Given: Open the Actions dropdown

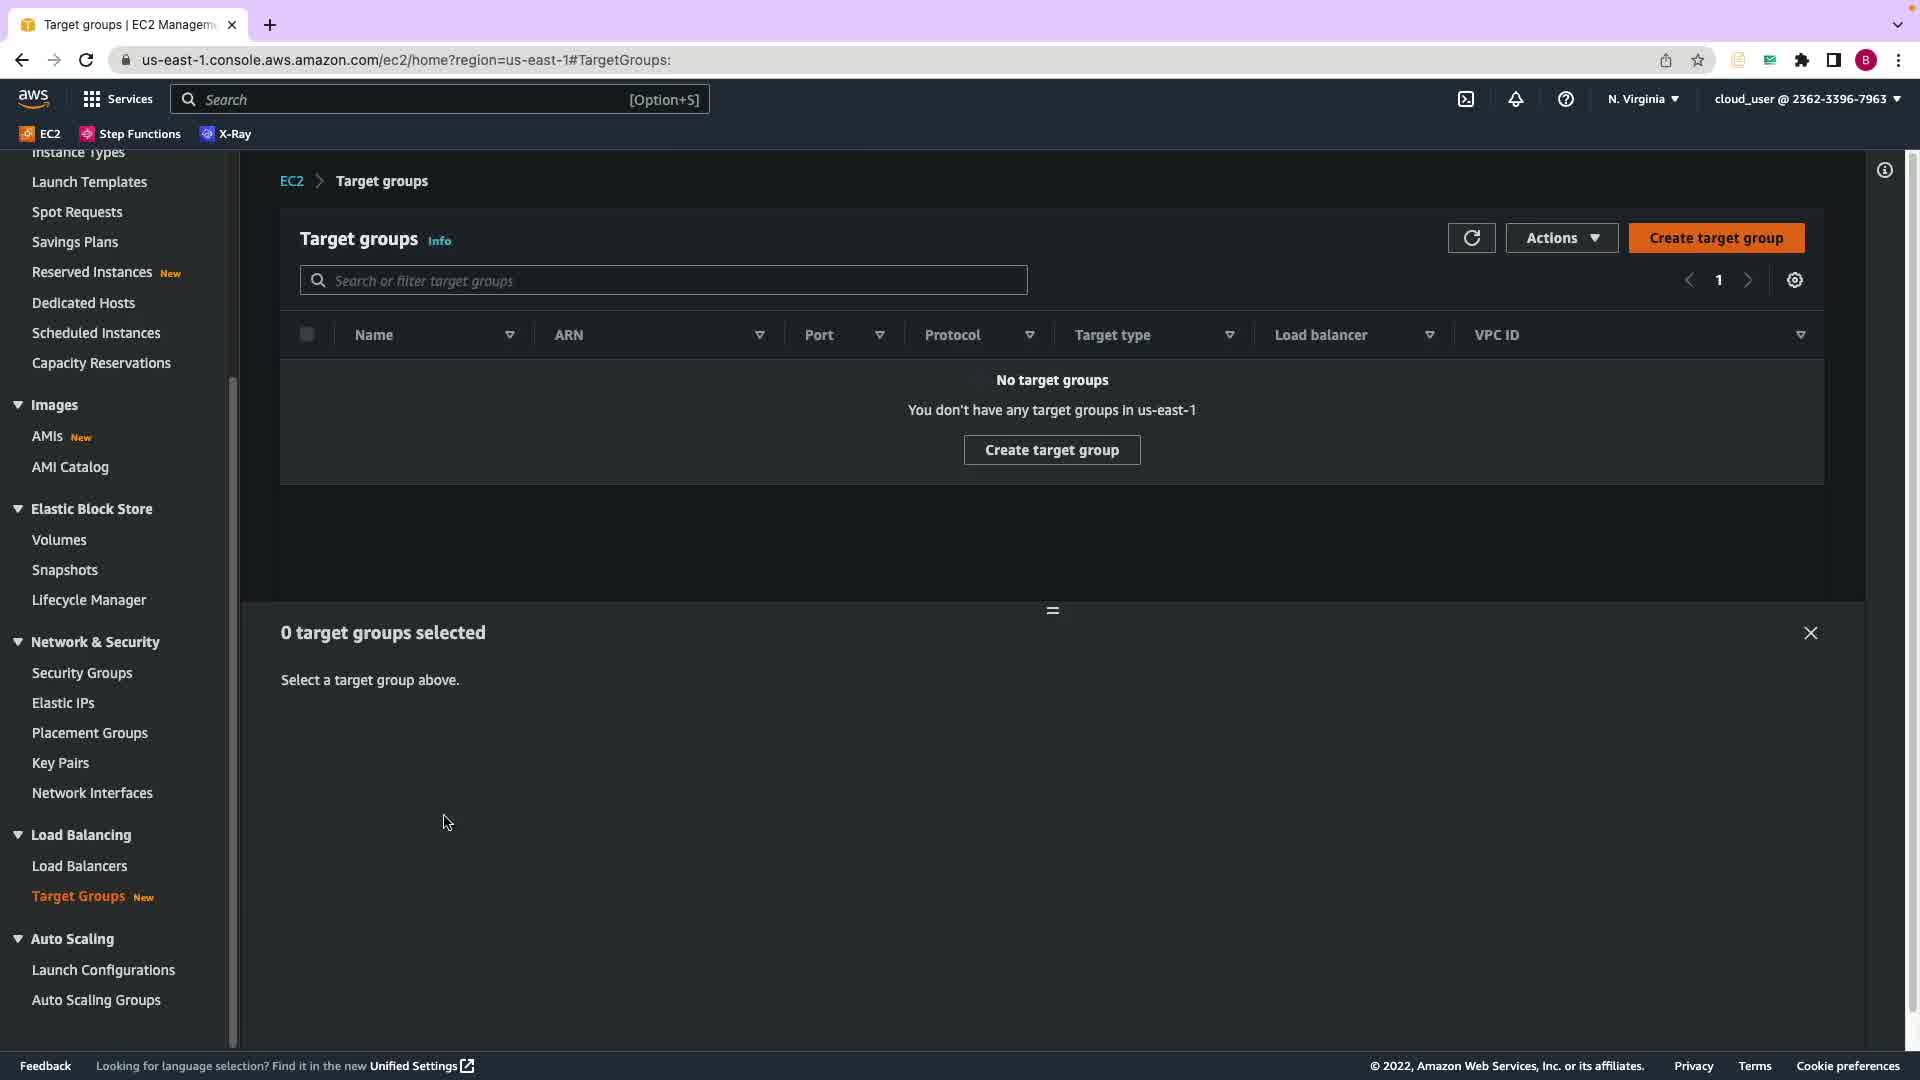Looking at the screenshot, I should click(x=1562, y=238).
